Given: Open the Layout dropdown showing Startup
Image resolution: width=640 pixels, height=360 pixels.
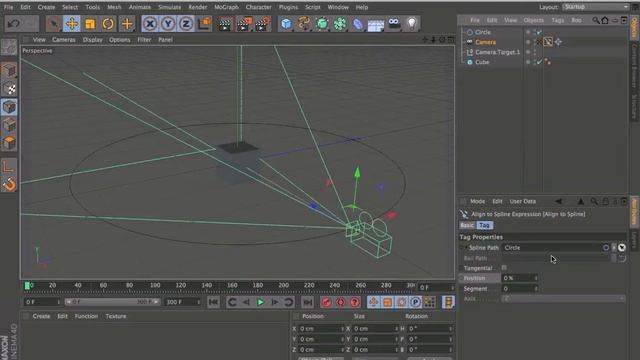Looking at the screenshot, I should click(596, 7).
